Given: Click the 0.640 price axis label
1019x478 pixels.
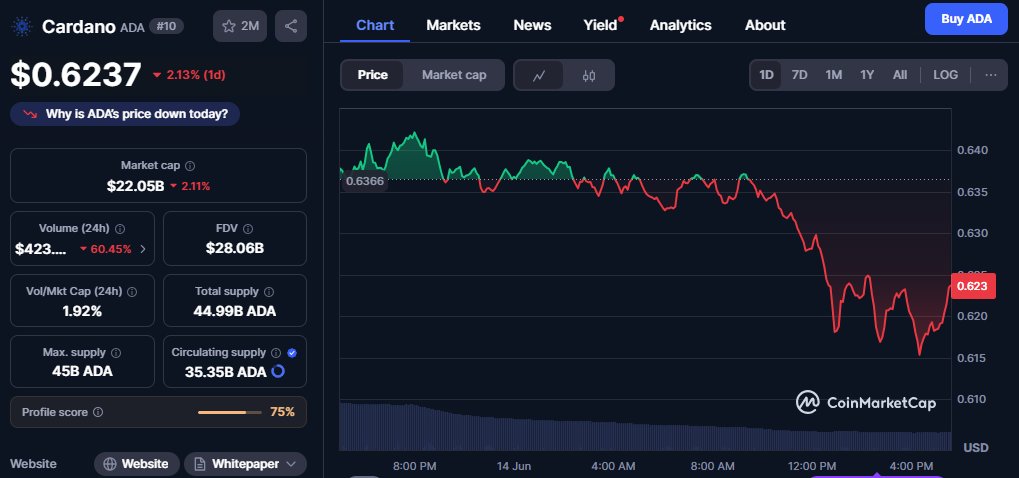Looking at the screenshot, I should pos(973,150).
